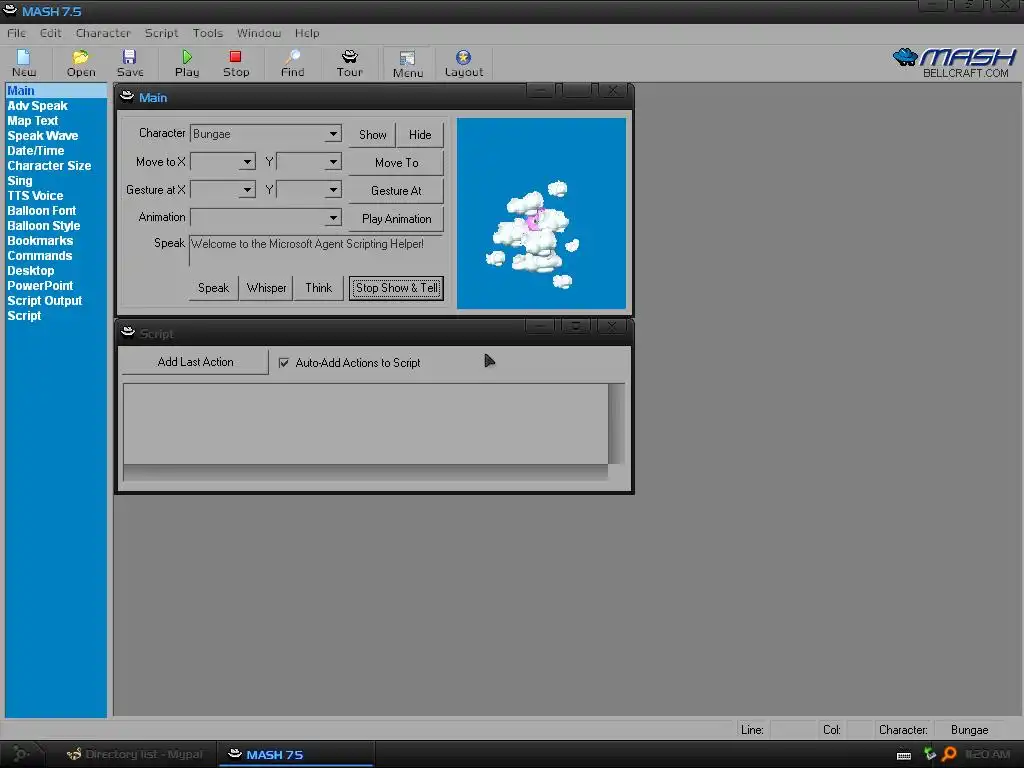The image size is (1024, 768).
Task: Click the Move To button
Action: [x=396, y=163]
